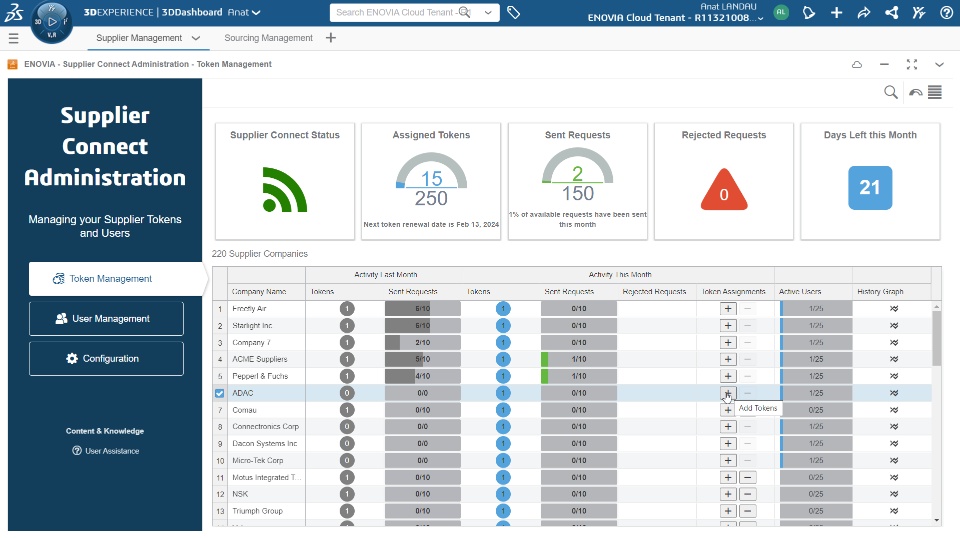
Task: Click the cloud icon in widget header
Action: [x=857, y=64]
